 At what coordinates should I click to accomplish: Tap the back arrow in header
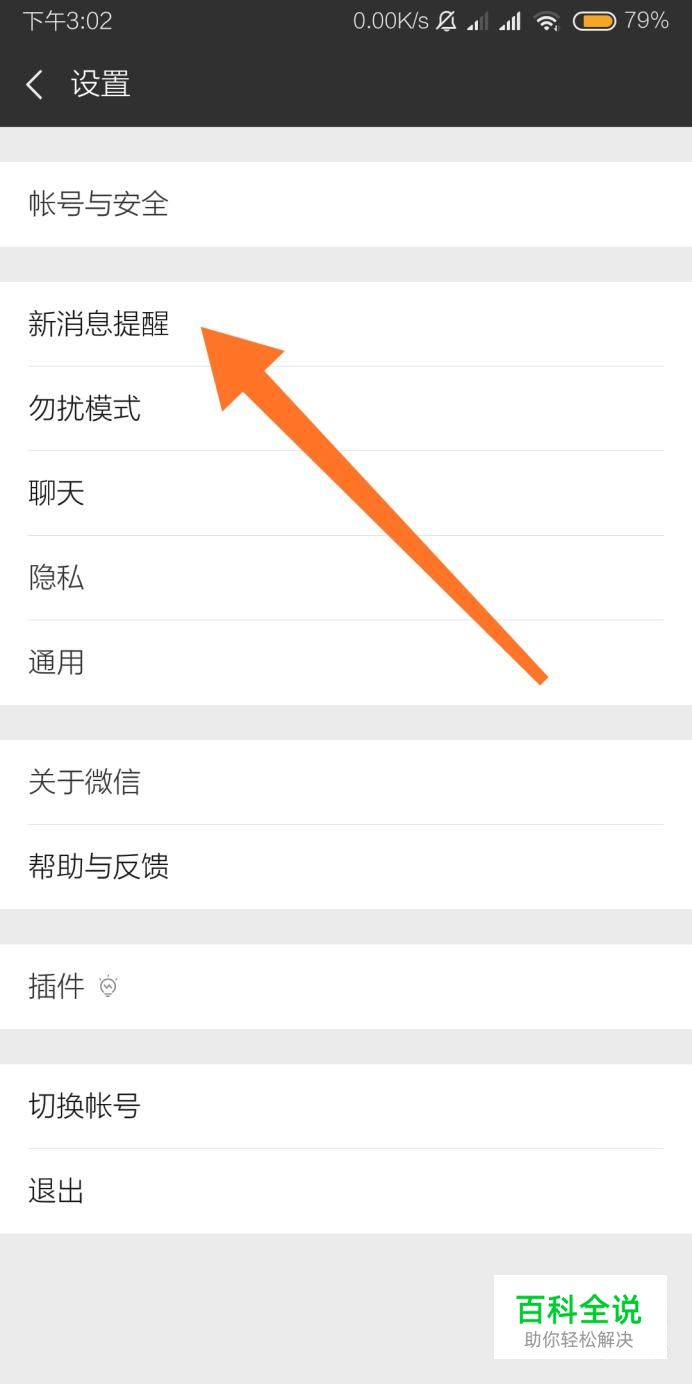tap(35, 84)
